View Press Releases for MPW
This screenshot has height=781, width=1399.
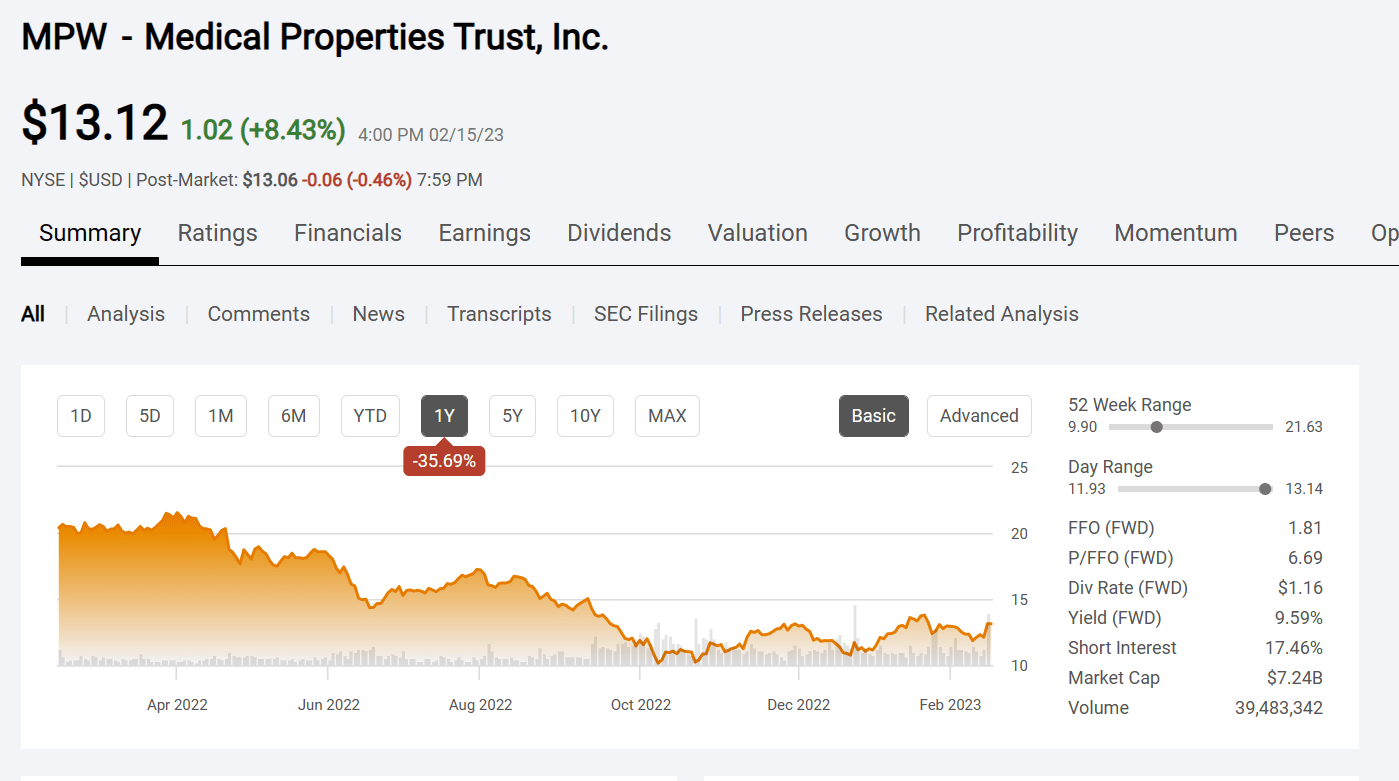point(811,313)
